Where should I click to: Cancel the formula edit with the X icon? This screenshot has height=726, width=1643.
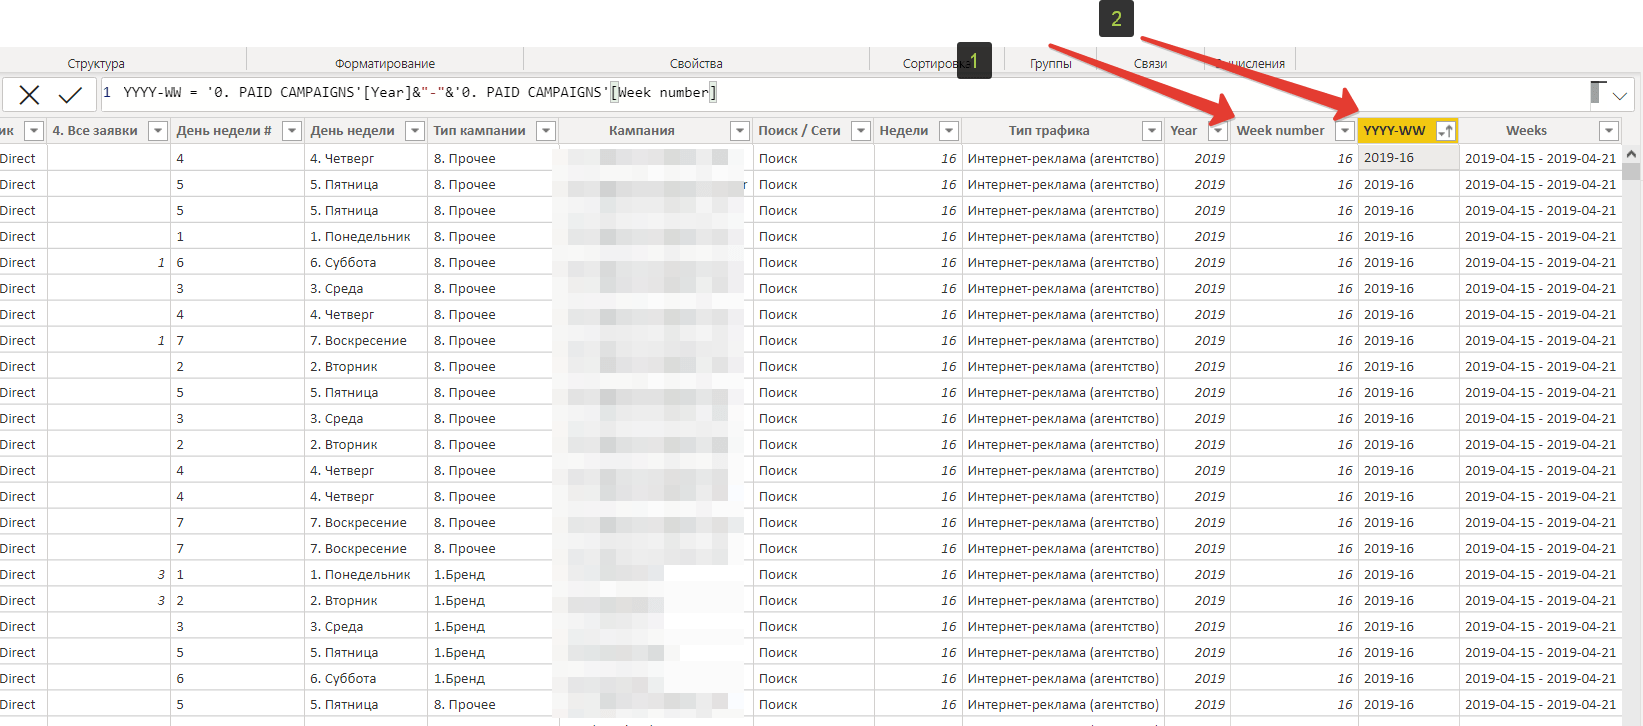29,95
